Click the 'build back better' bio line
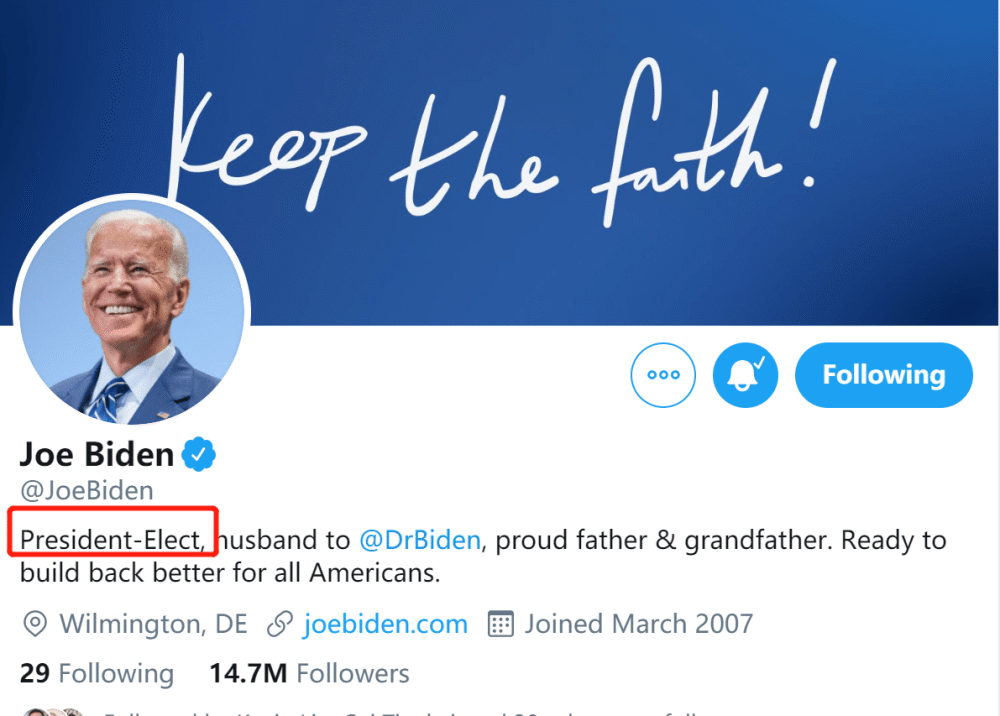The image size is (1000, 716). [x=230, y=574]
